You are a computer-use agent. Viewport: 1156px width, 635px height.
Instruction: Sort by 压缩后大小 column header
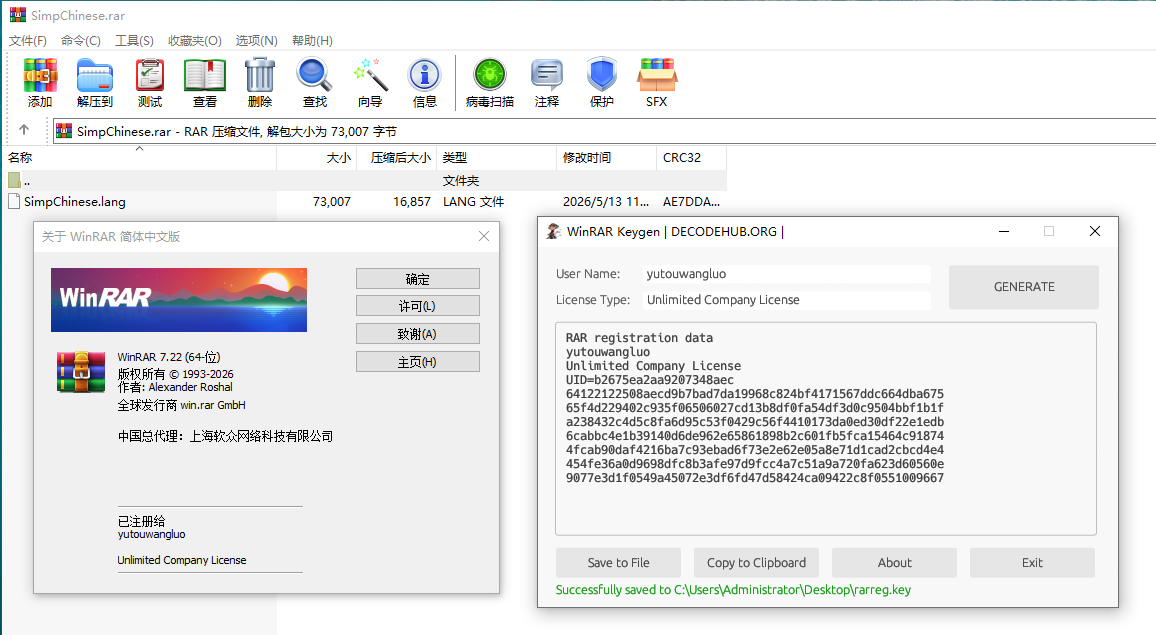point(397,157)
